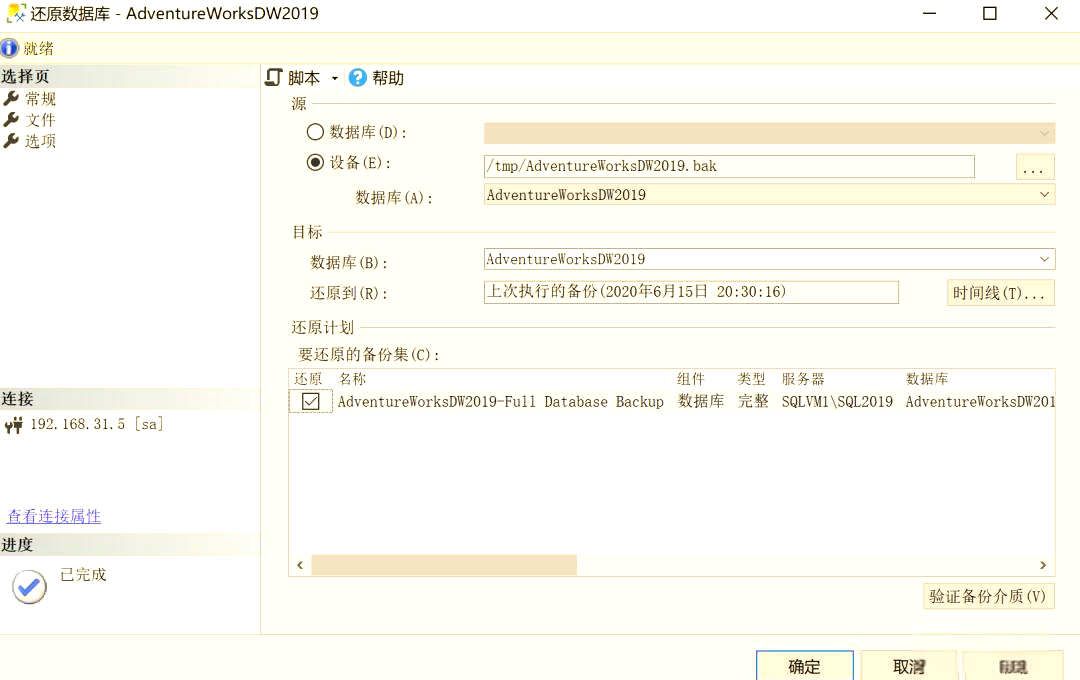
Task: Click the 时间线(T)... button
Action: tap(1001, 291)
